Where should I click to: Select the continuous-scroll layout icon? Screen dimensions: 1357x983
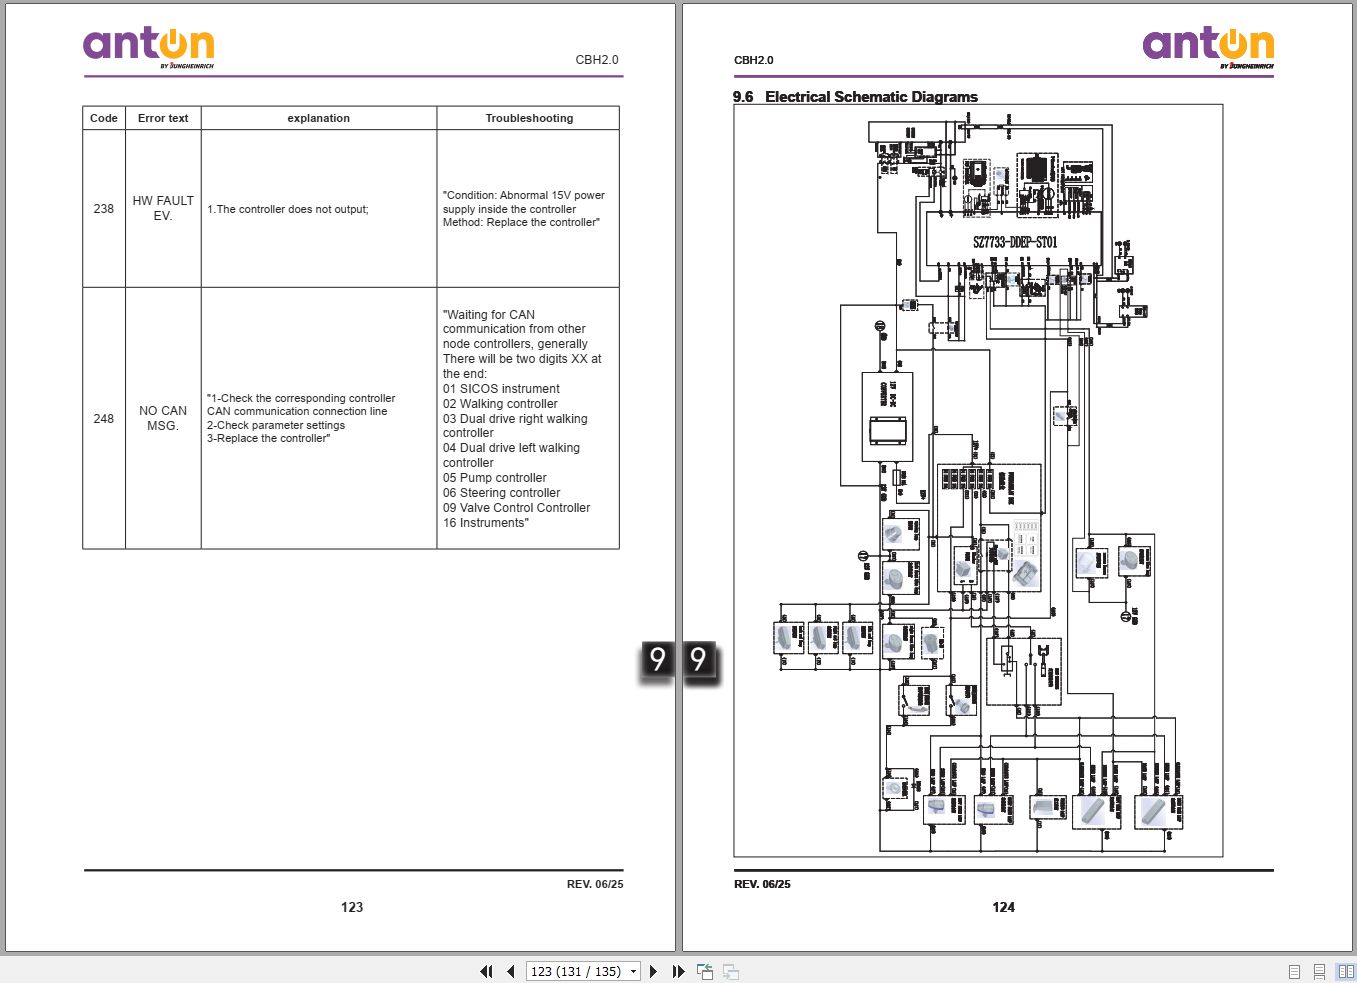click(x=1317, y=971)
